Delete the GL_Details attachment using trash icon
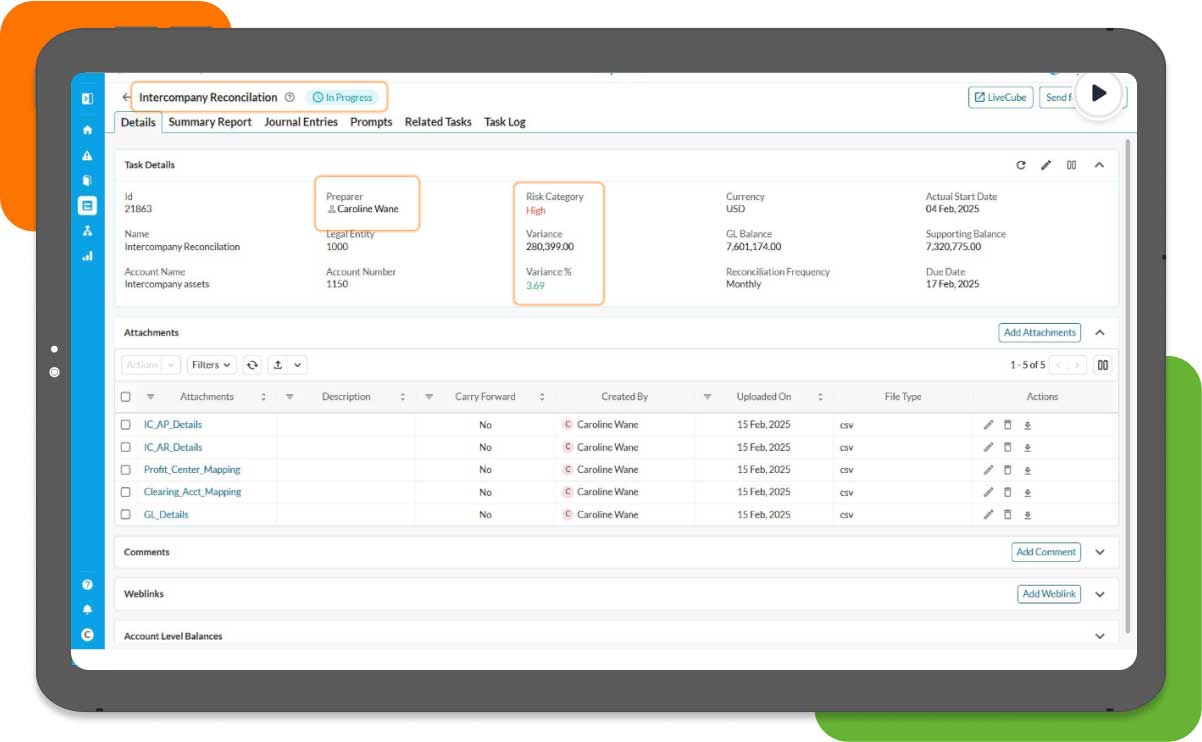Image resolution: width=1202 pixels, height=742 pixels. click(x=1007, y=514)
